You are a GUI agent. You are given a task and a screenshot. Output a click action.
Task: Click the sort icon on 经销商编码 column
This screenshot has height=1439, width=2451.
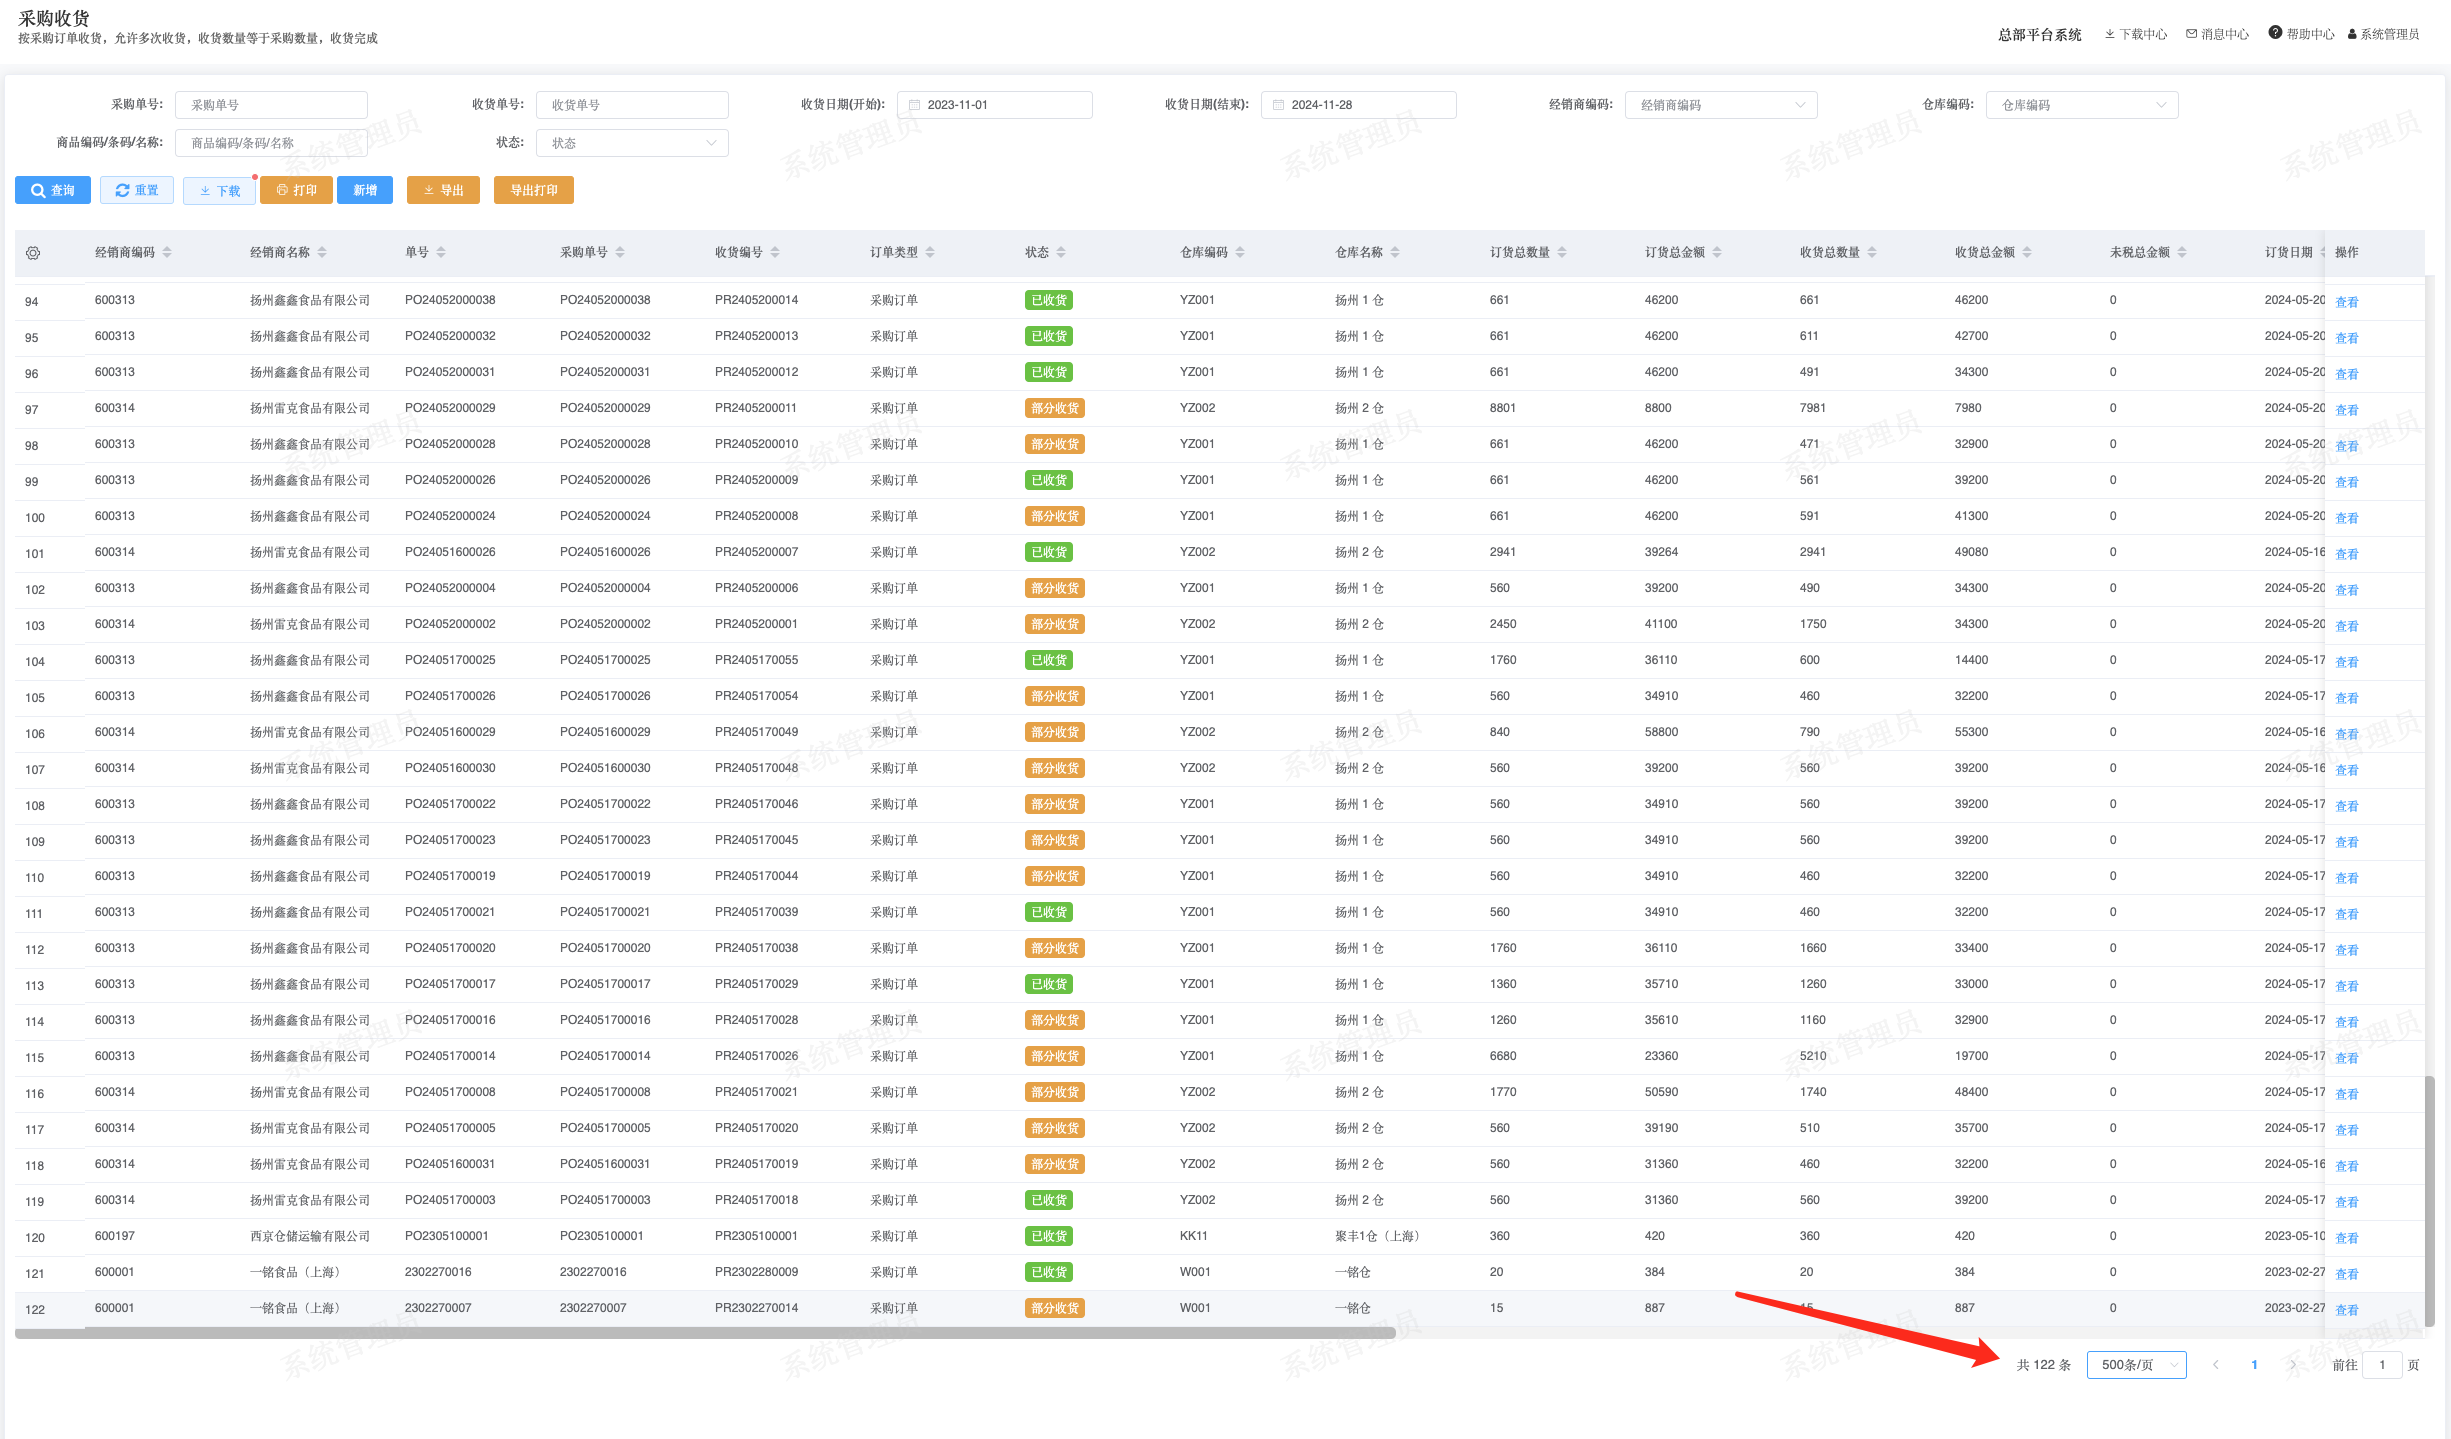point(167,253)
